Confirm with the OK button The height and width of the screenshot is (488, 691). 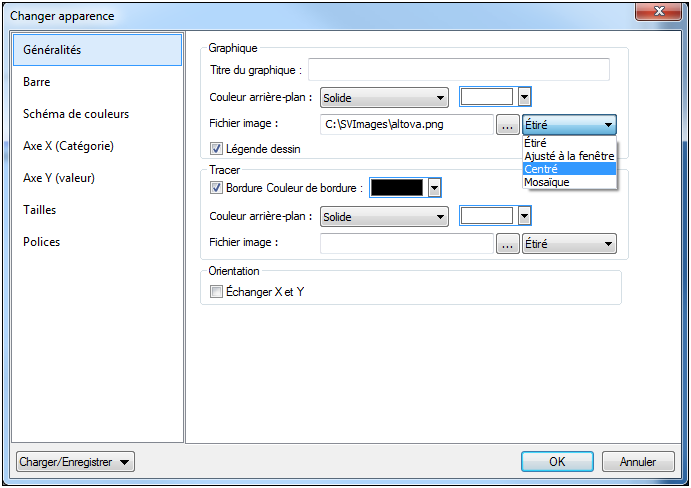coord(557,461)
